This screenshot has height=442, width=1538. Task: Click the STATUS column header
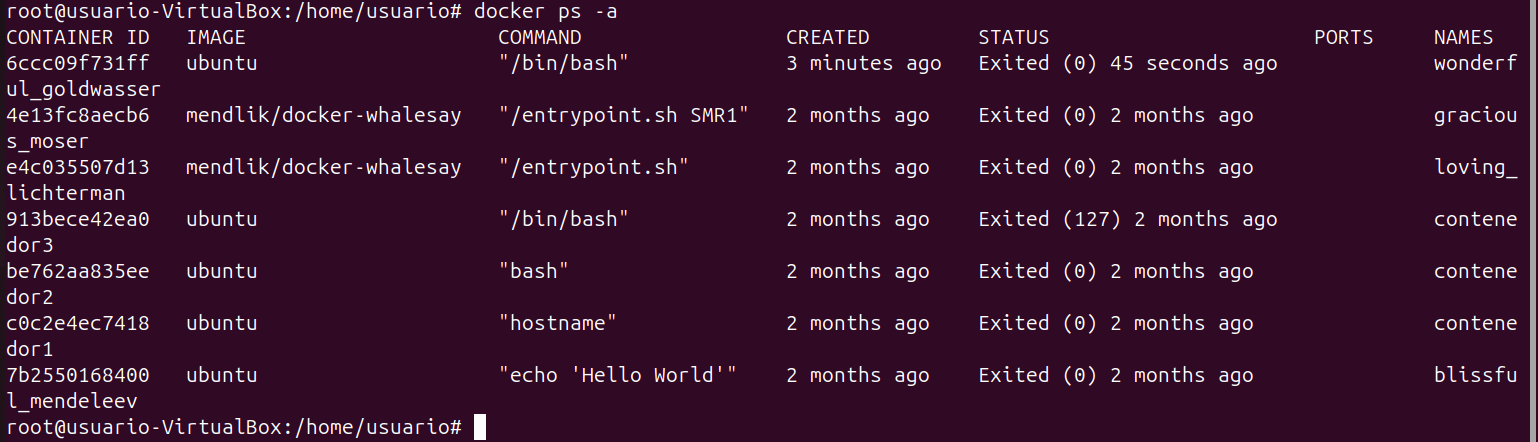pyautogui.click(x=1014, y=38)
